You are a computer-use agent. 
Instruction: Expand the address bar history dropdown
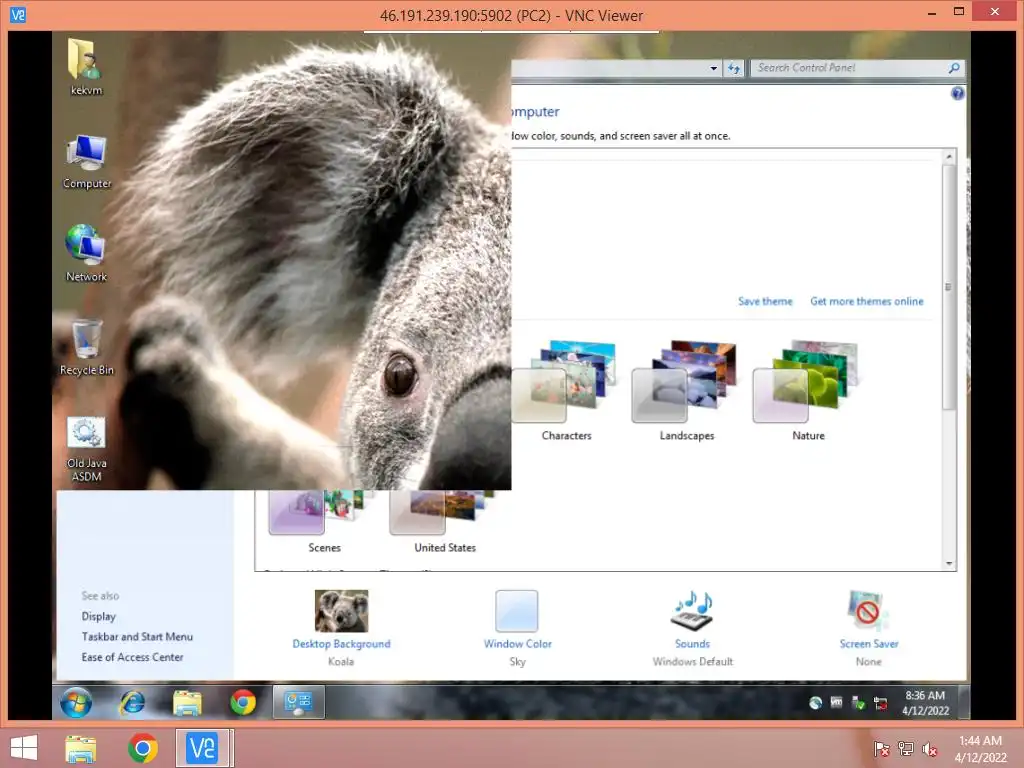pyautogui.click(x=713, y=68)
